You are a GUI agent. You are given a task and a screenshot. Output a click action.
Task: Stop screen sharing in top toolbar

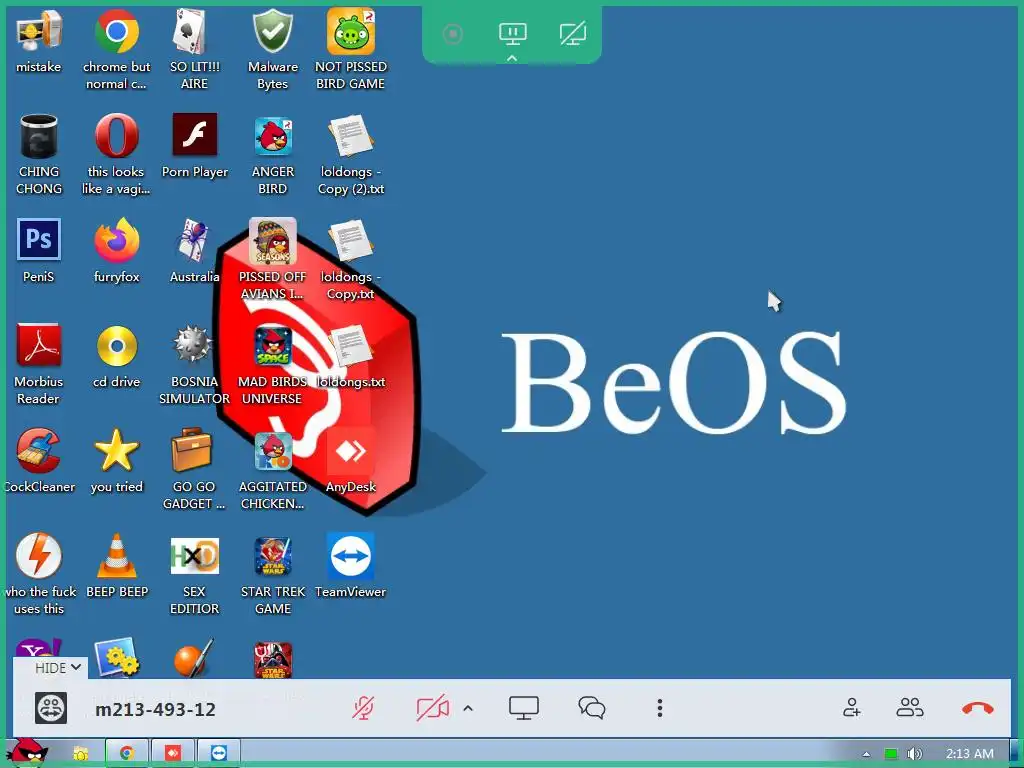tap(573, 33)
